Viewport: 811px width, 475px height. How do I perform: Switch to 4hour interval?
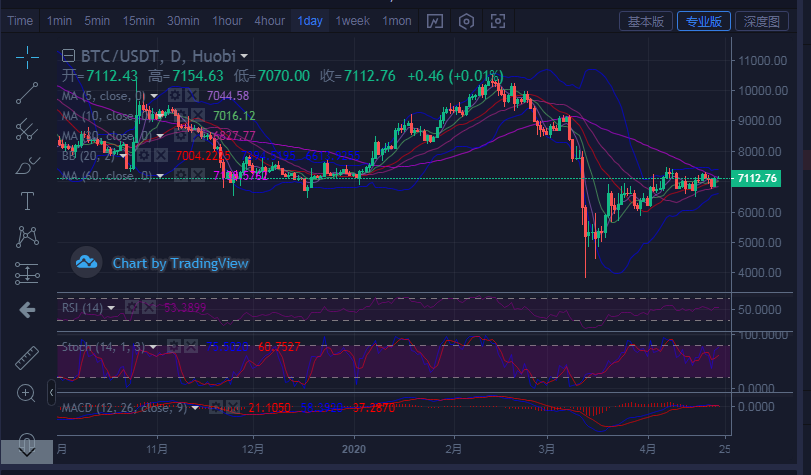point(269,21)
